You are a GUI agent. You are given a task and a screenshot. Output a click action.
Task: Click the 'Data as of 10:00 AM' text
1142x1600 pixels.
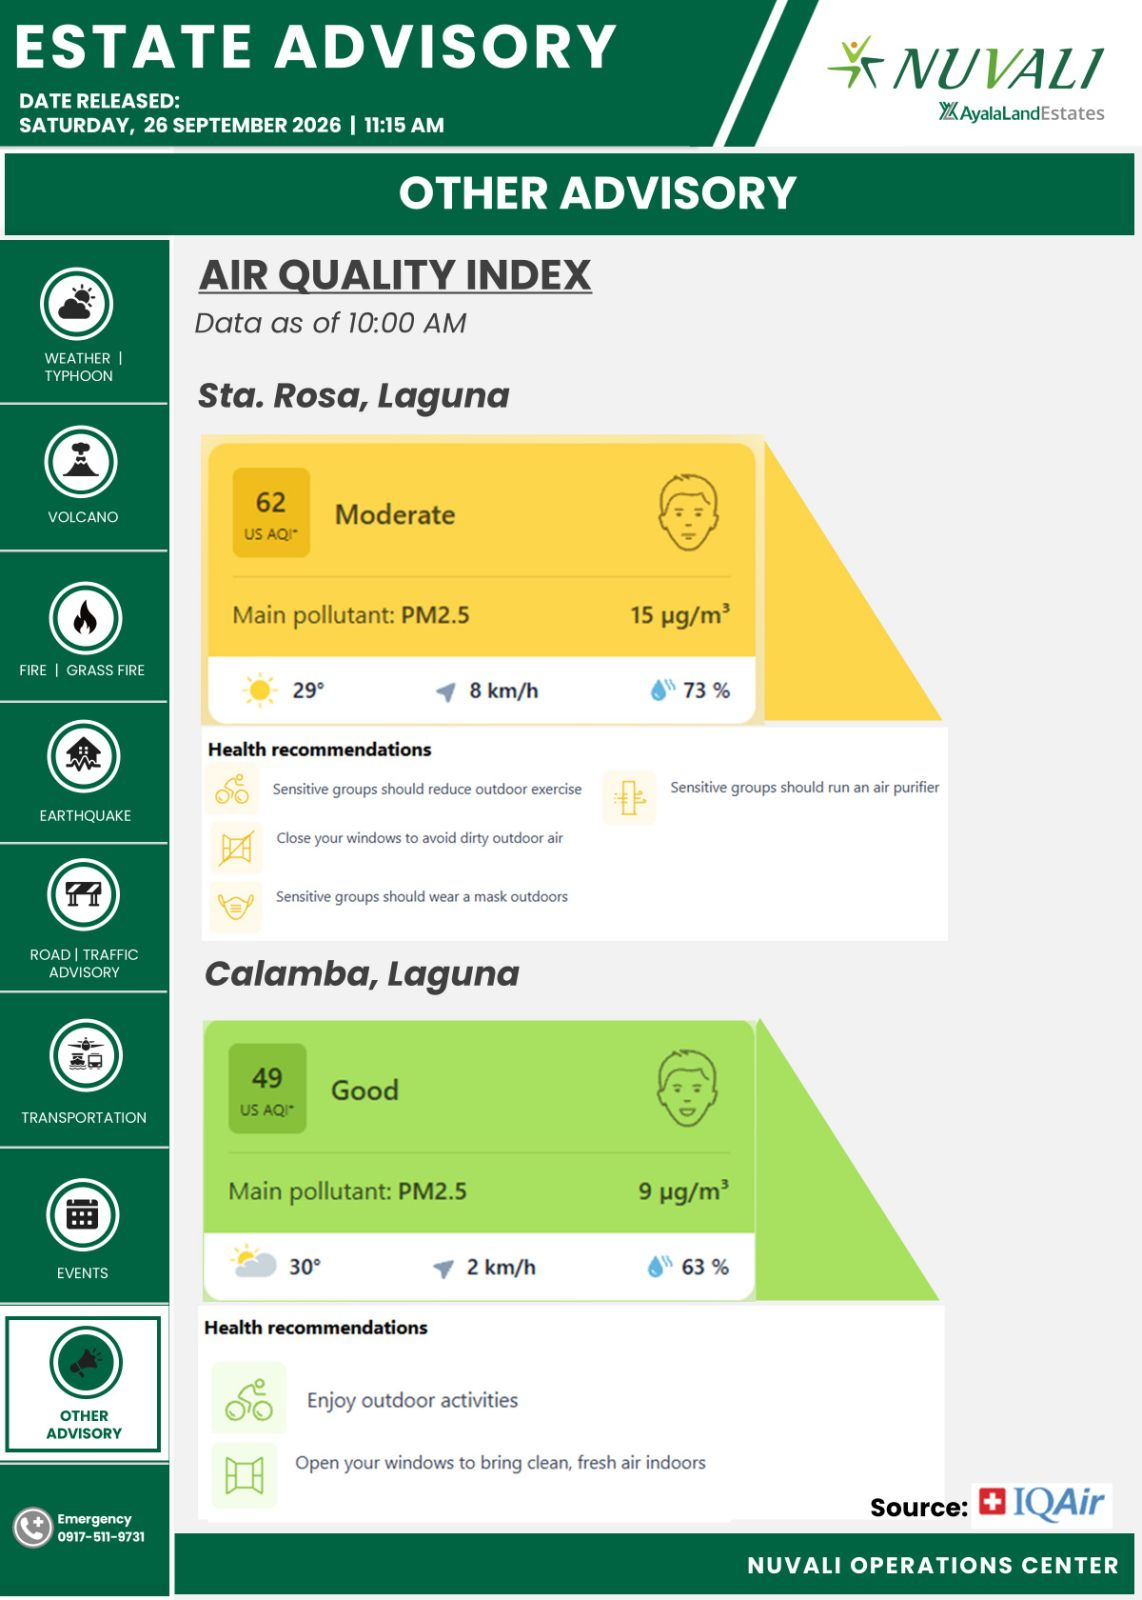tap(331, 323)
